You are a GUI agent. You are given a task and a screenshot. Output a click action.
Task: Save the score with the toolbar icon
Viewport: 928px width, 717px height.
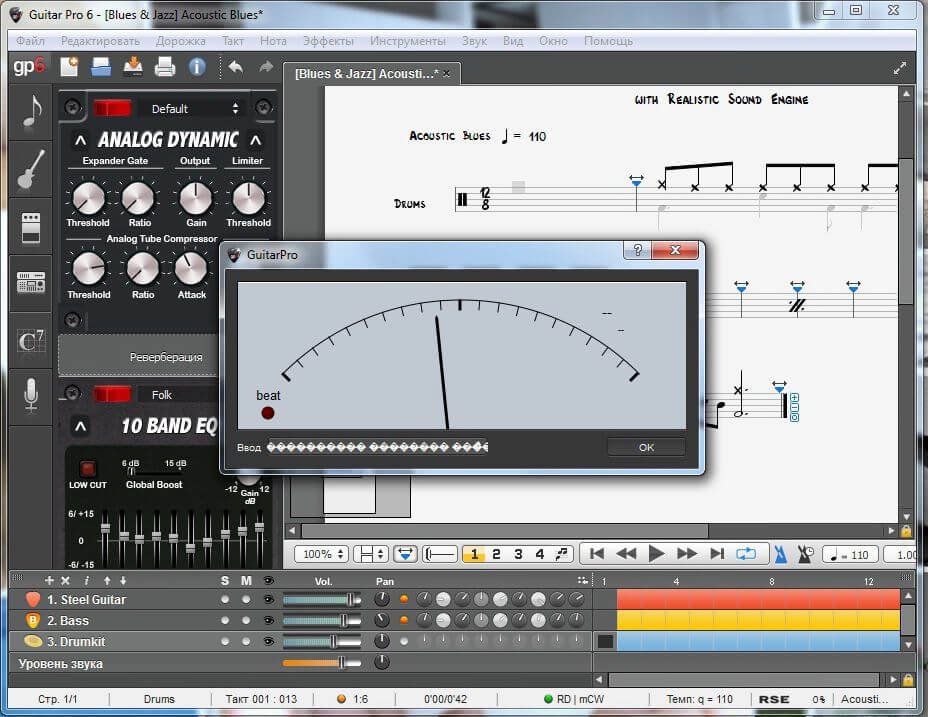pos(133,67)
